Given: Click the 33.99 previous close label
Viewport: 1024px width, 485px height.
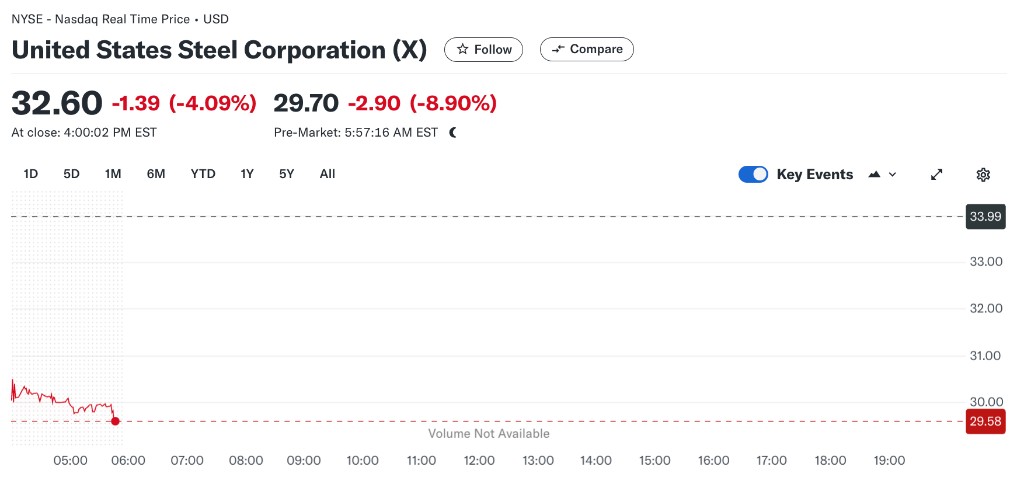Looking at the screenshot, I should pyautogui.click(x=985, y=217).
